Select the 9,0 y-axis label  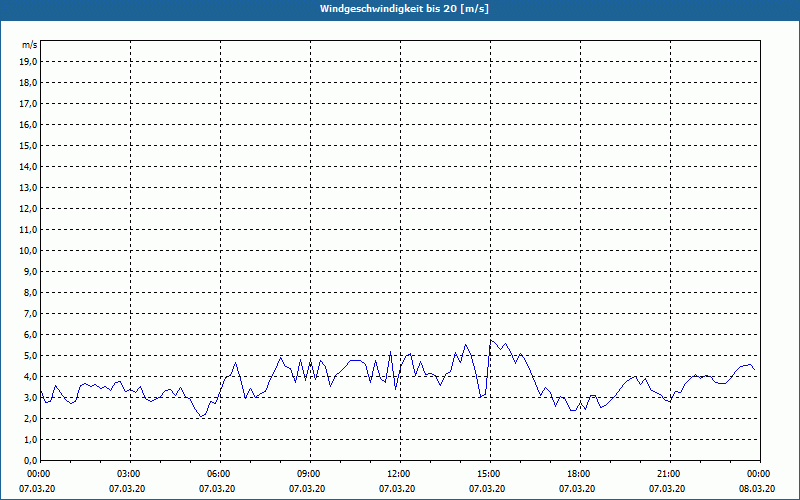click(x=31, y=271)
